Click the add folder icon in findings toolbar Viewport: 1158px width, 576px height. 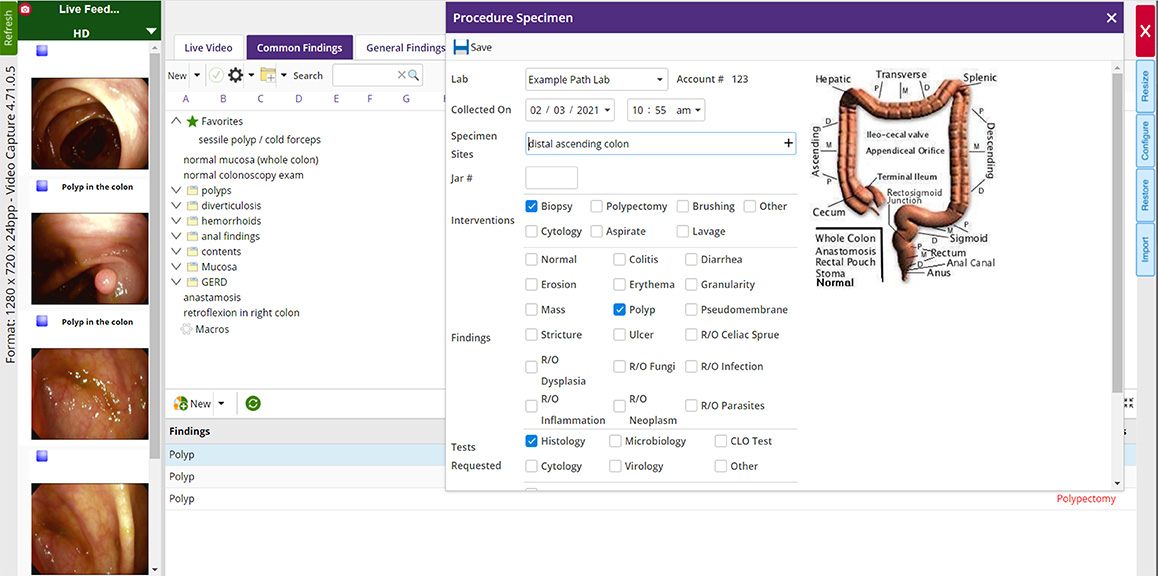point(268,75)
